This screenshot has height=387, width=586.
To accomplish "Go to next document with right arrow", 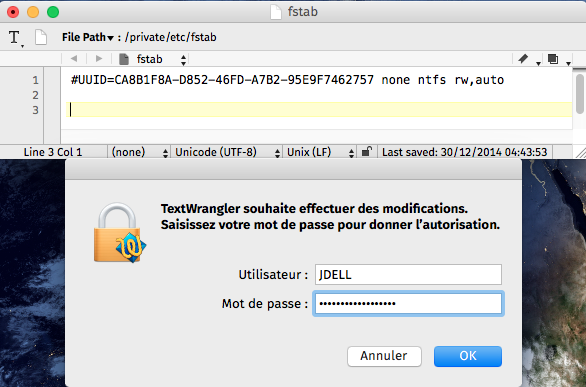I will [99, 59].
